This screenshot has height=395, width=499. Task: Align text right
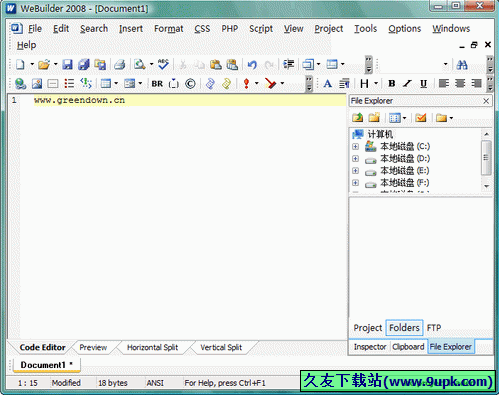(476, 83)
